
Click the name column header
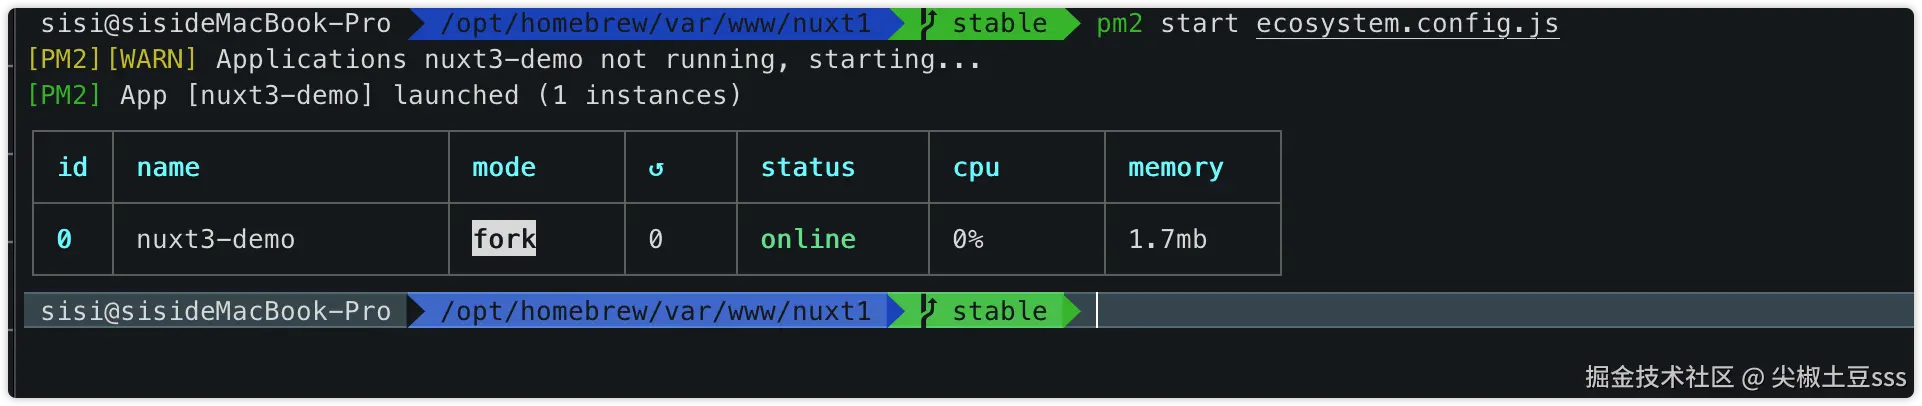point(168,167)
